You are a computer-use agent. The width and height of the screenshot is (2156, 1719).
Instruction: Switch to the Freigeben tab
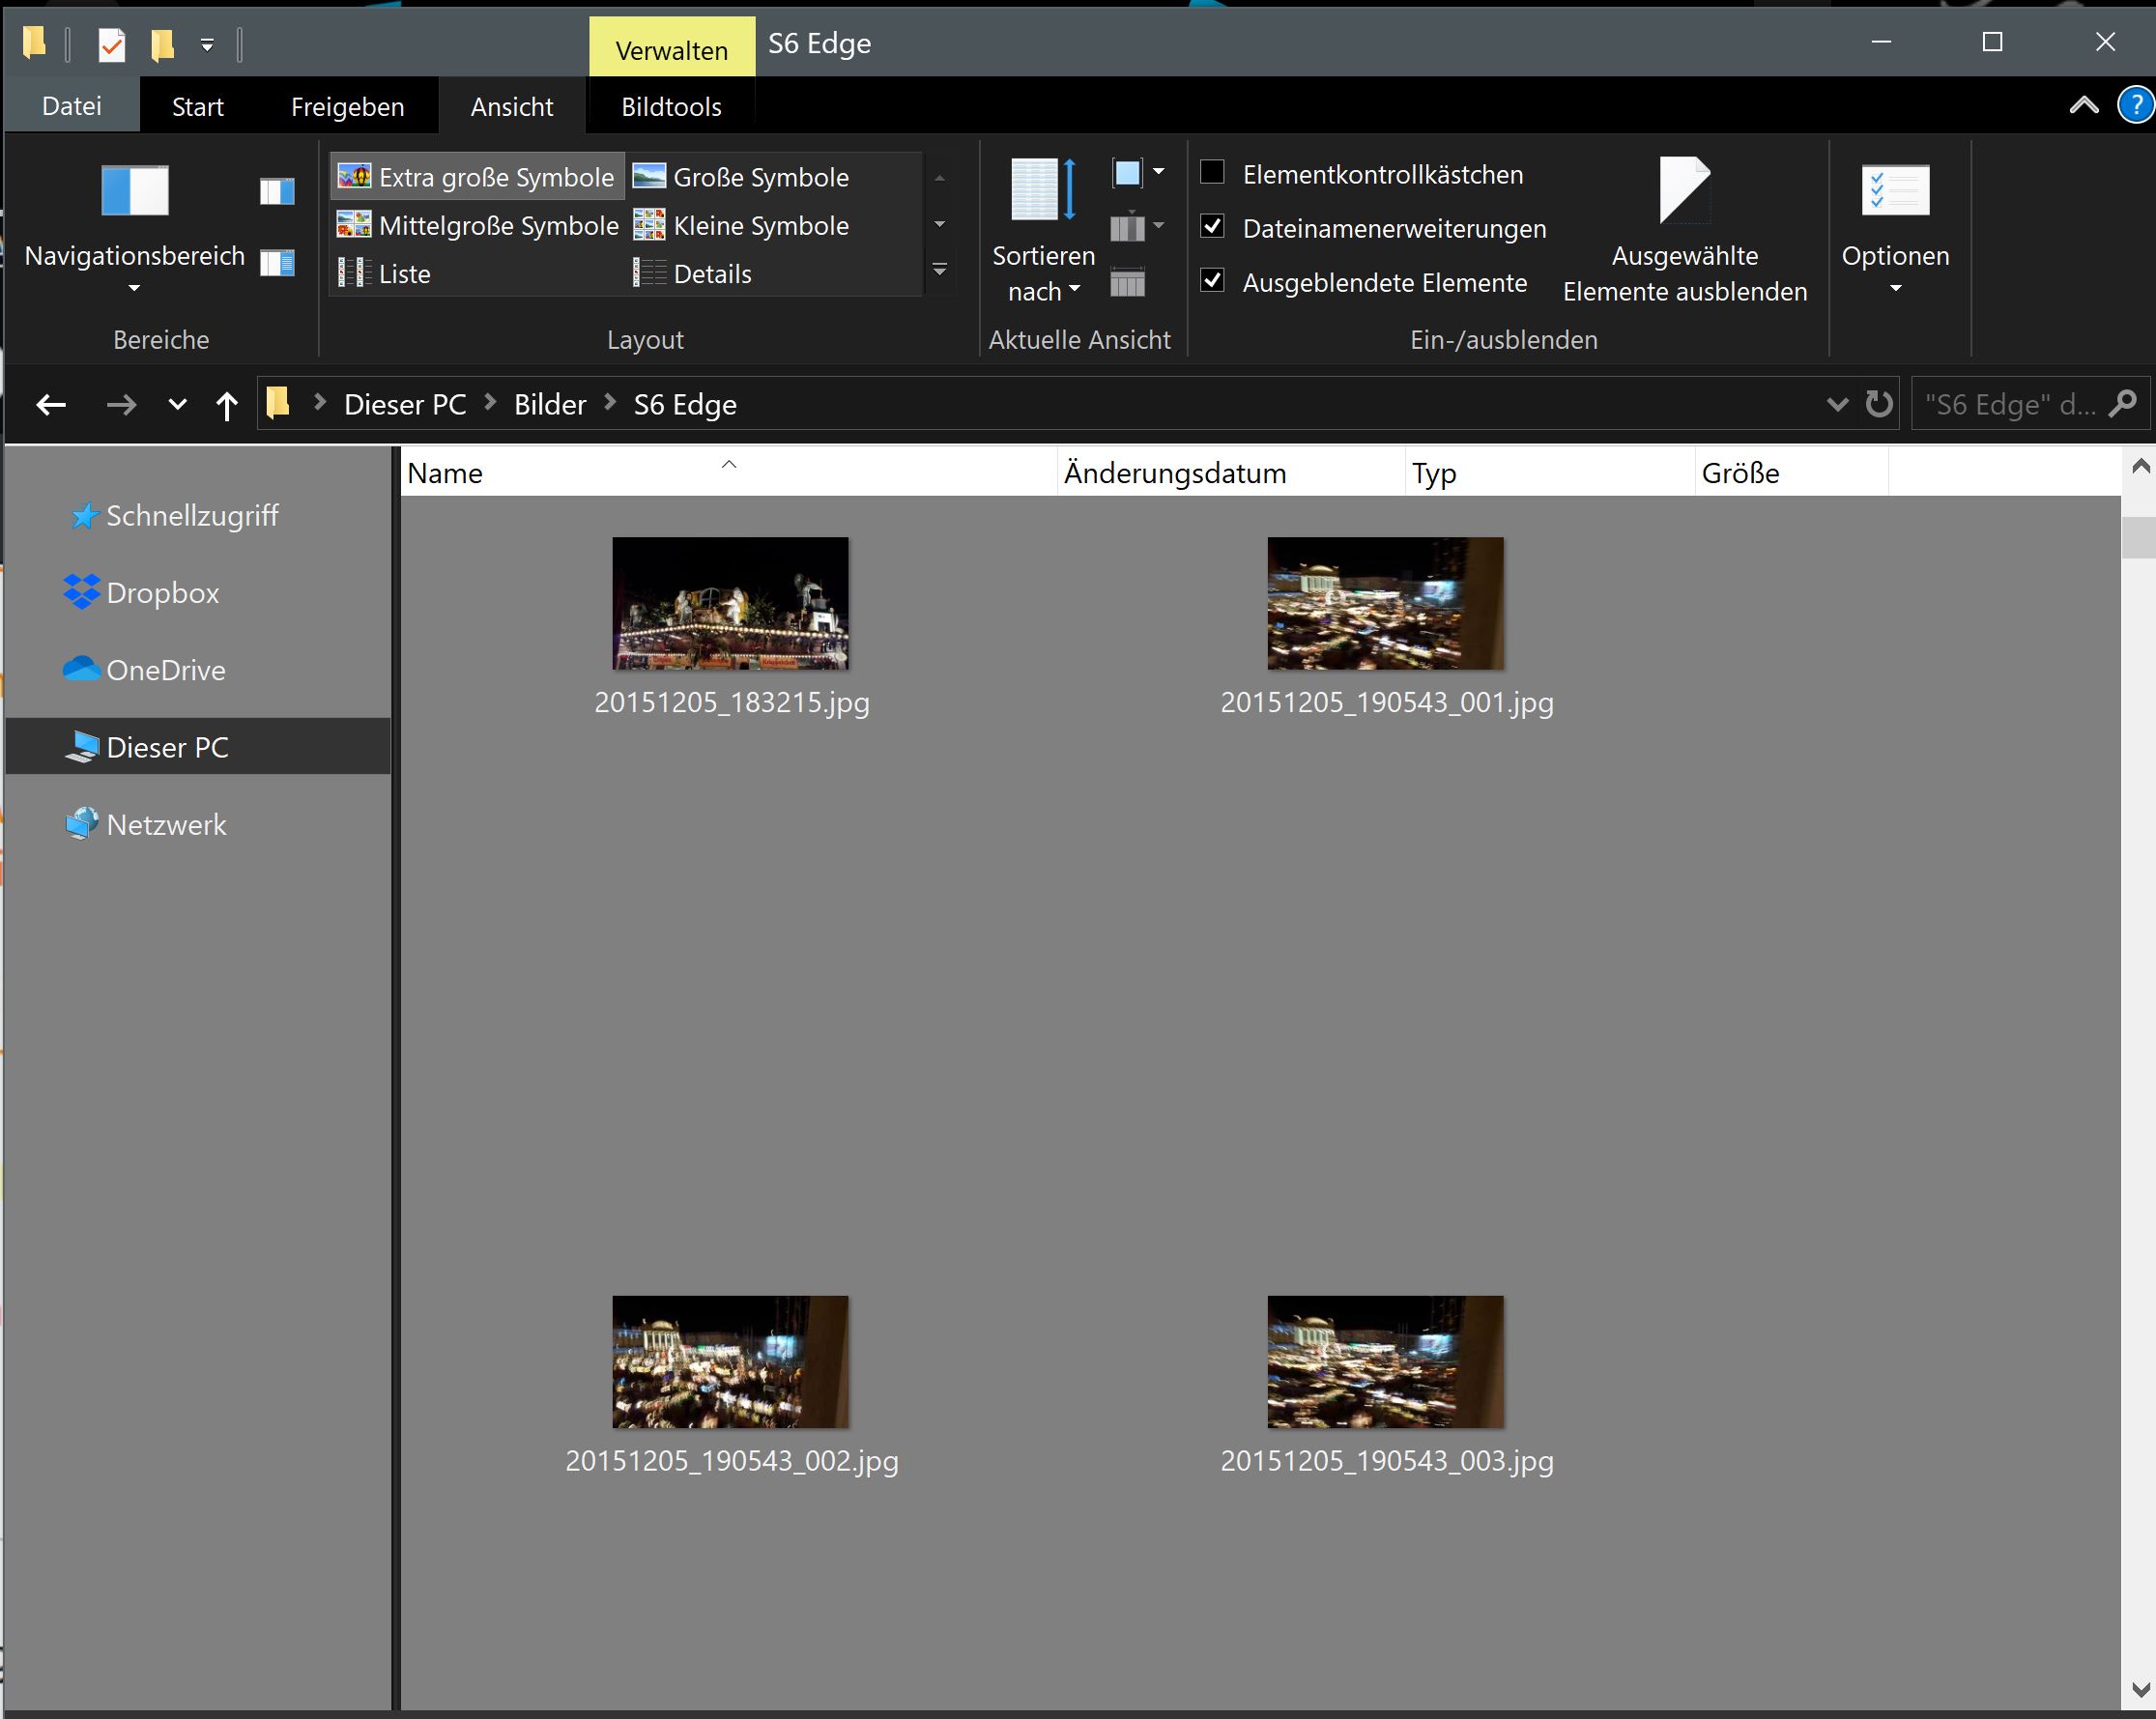point(347,106)
